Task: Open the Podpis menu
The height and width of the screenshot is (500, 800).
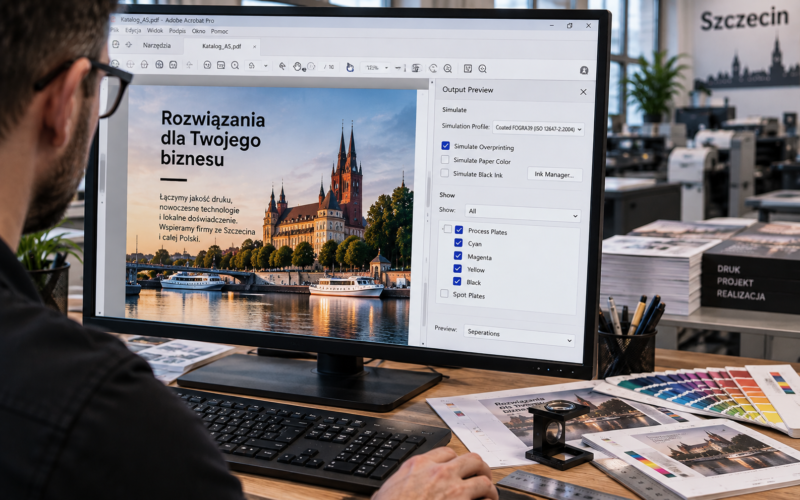Action: [x=177, y=31]
